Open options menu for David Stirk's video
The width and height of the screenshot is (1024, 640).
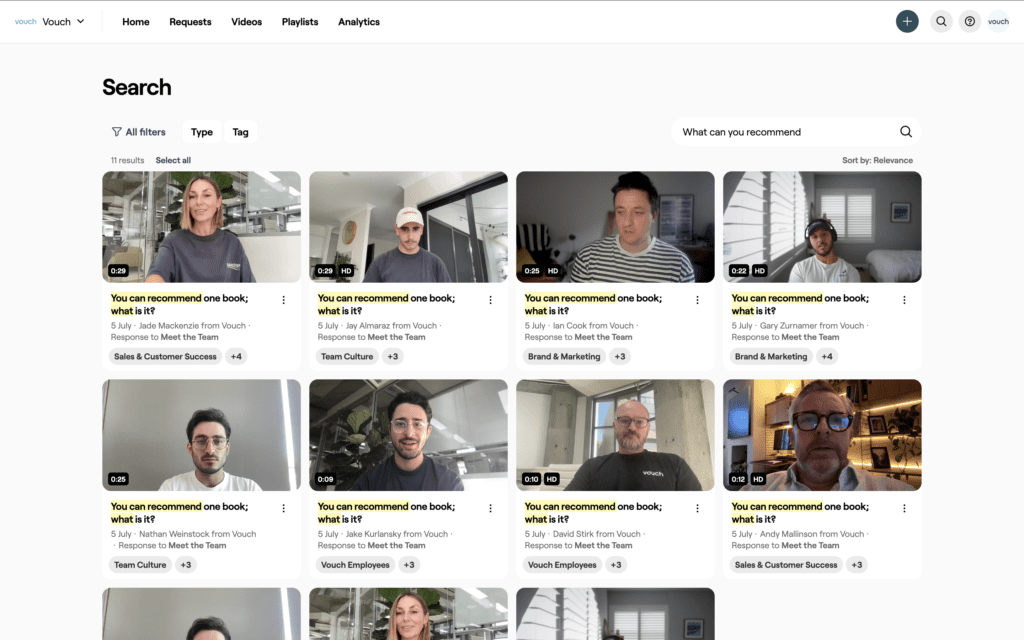[x=697, y=508]
